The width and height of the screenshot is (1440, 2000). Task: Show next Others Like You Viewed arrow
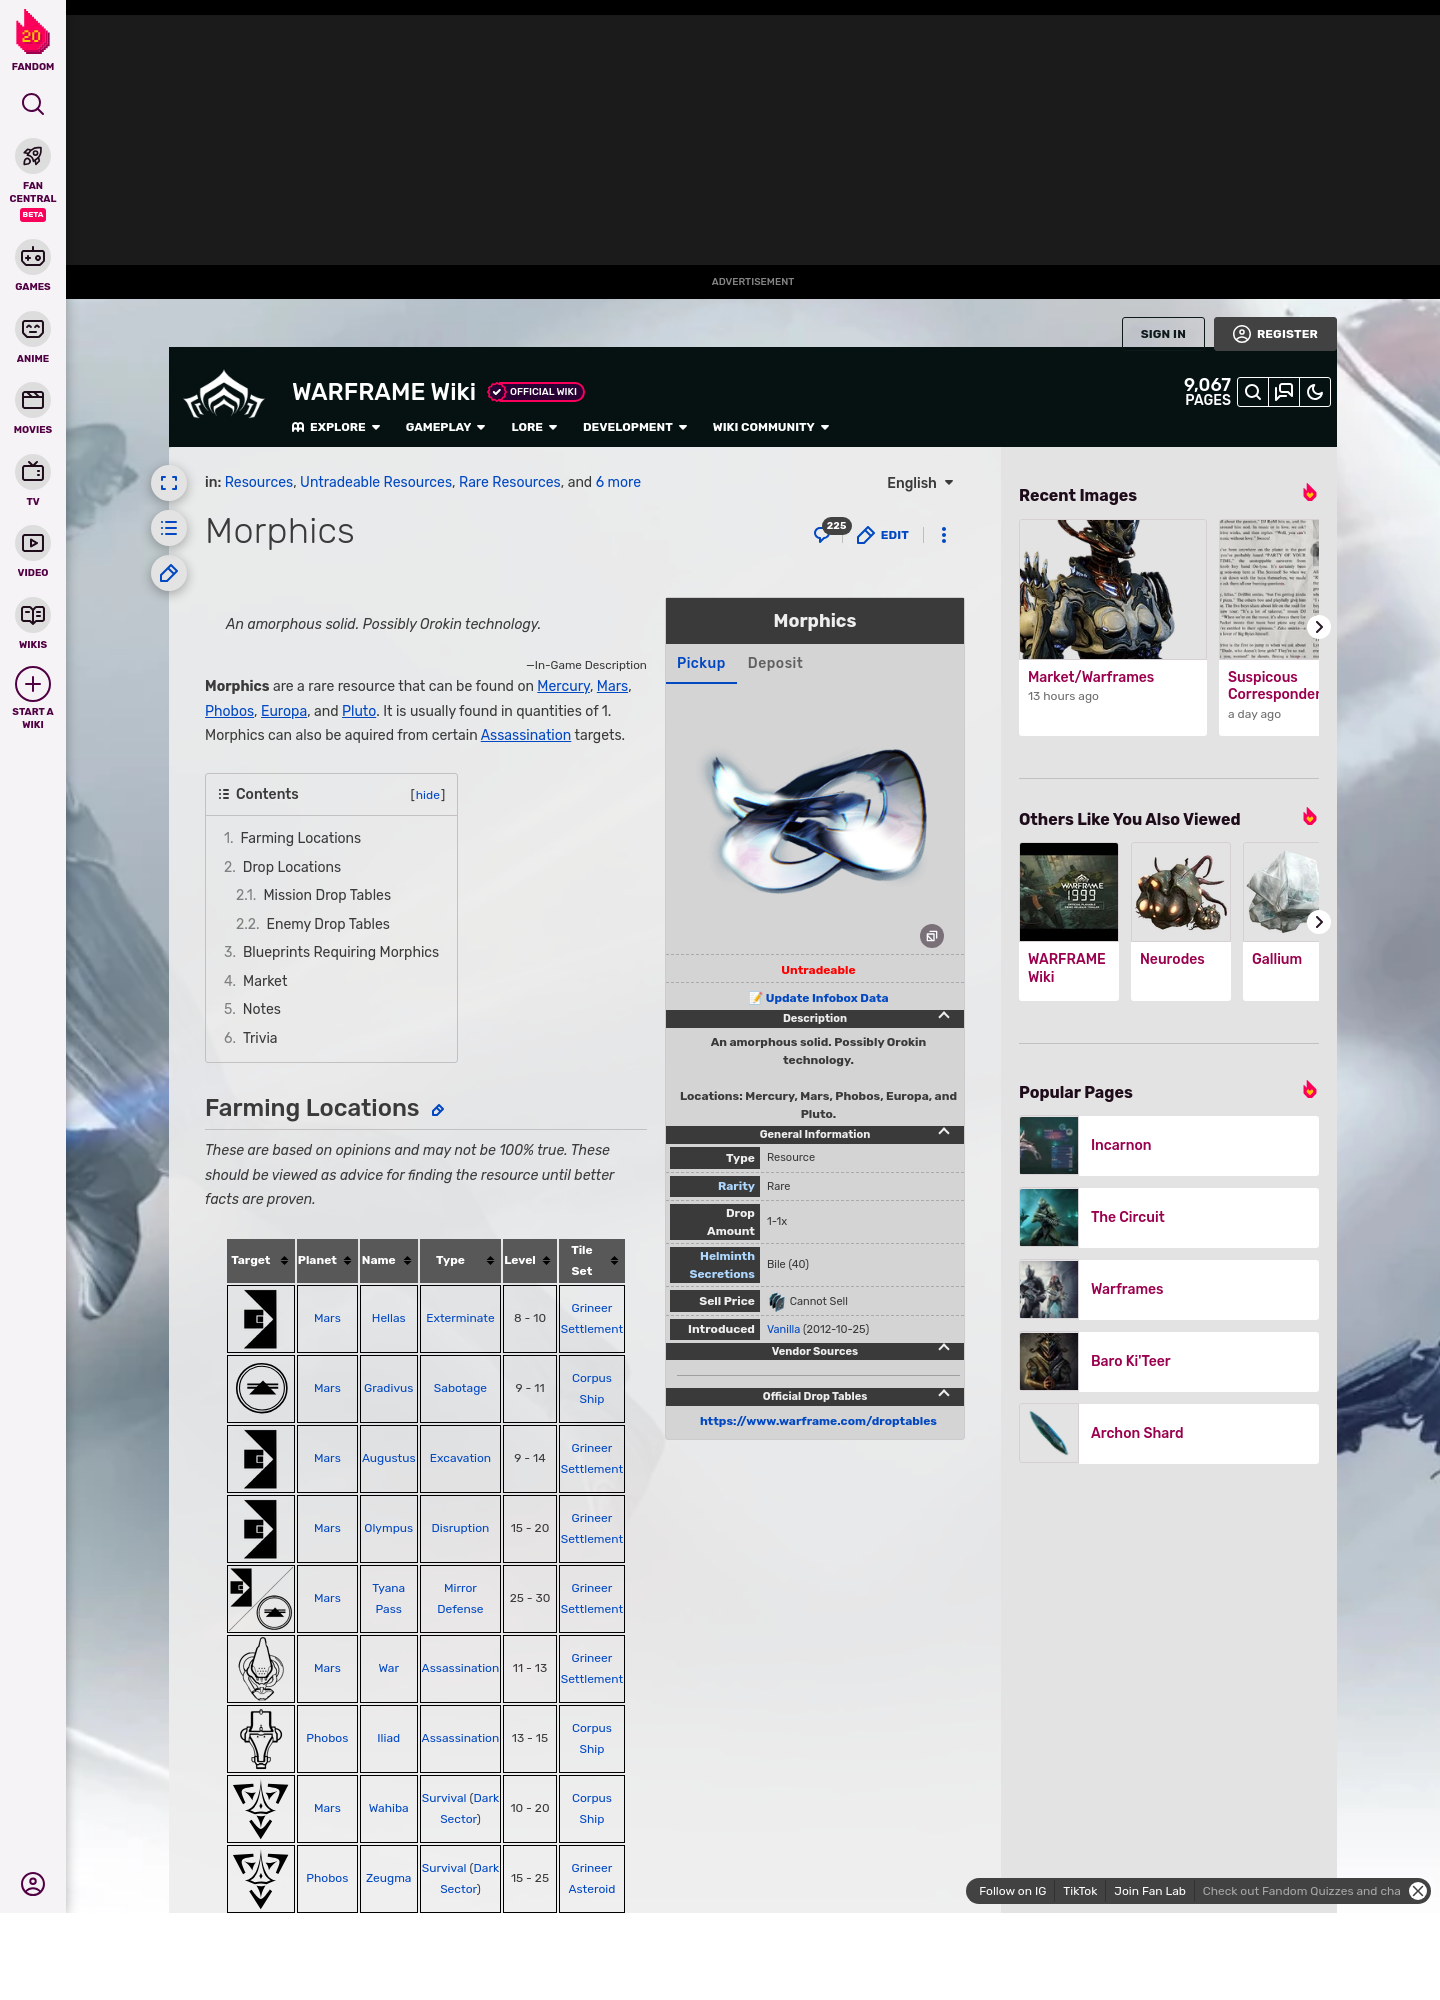[1319, 922]
